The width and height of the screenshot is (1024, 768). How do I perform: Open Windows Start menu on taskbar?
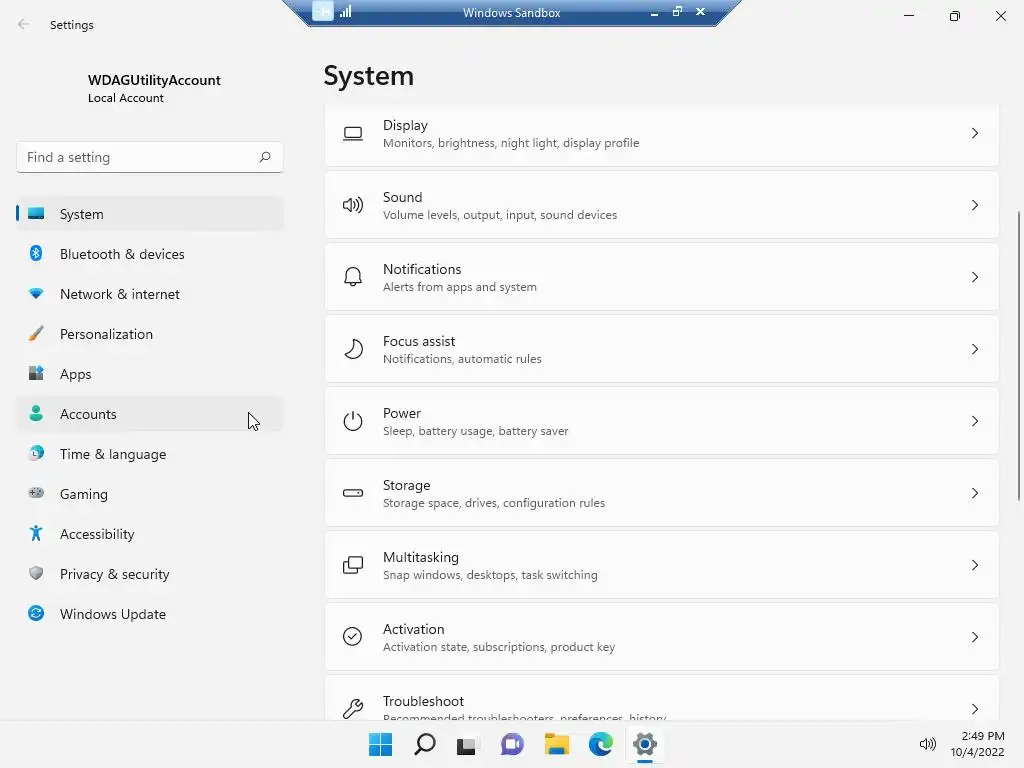[380, 744]
